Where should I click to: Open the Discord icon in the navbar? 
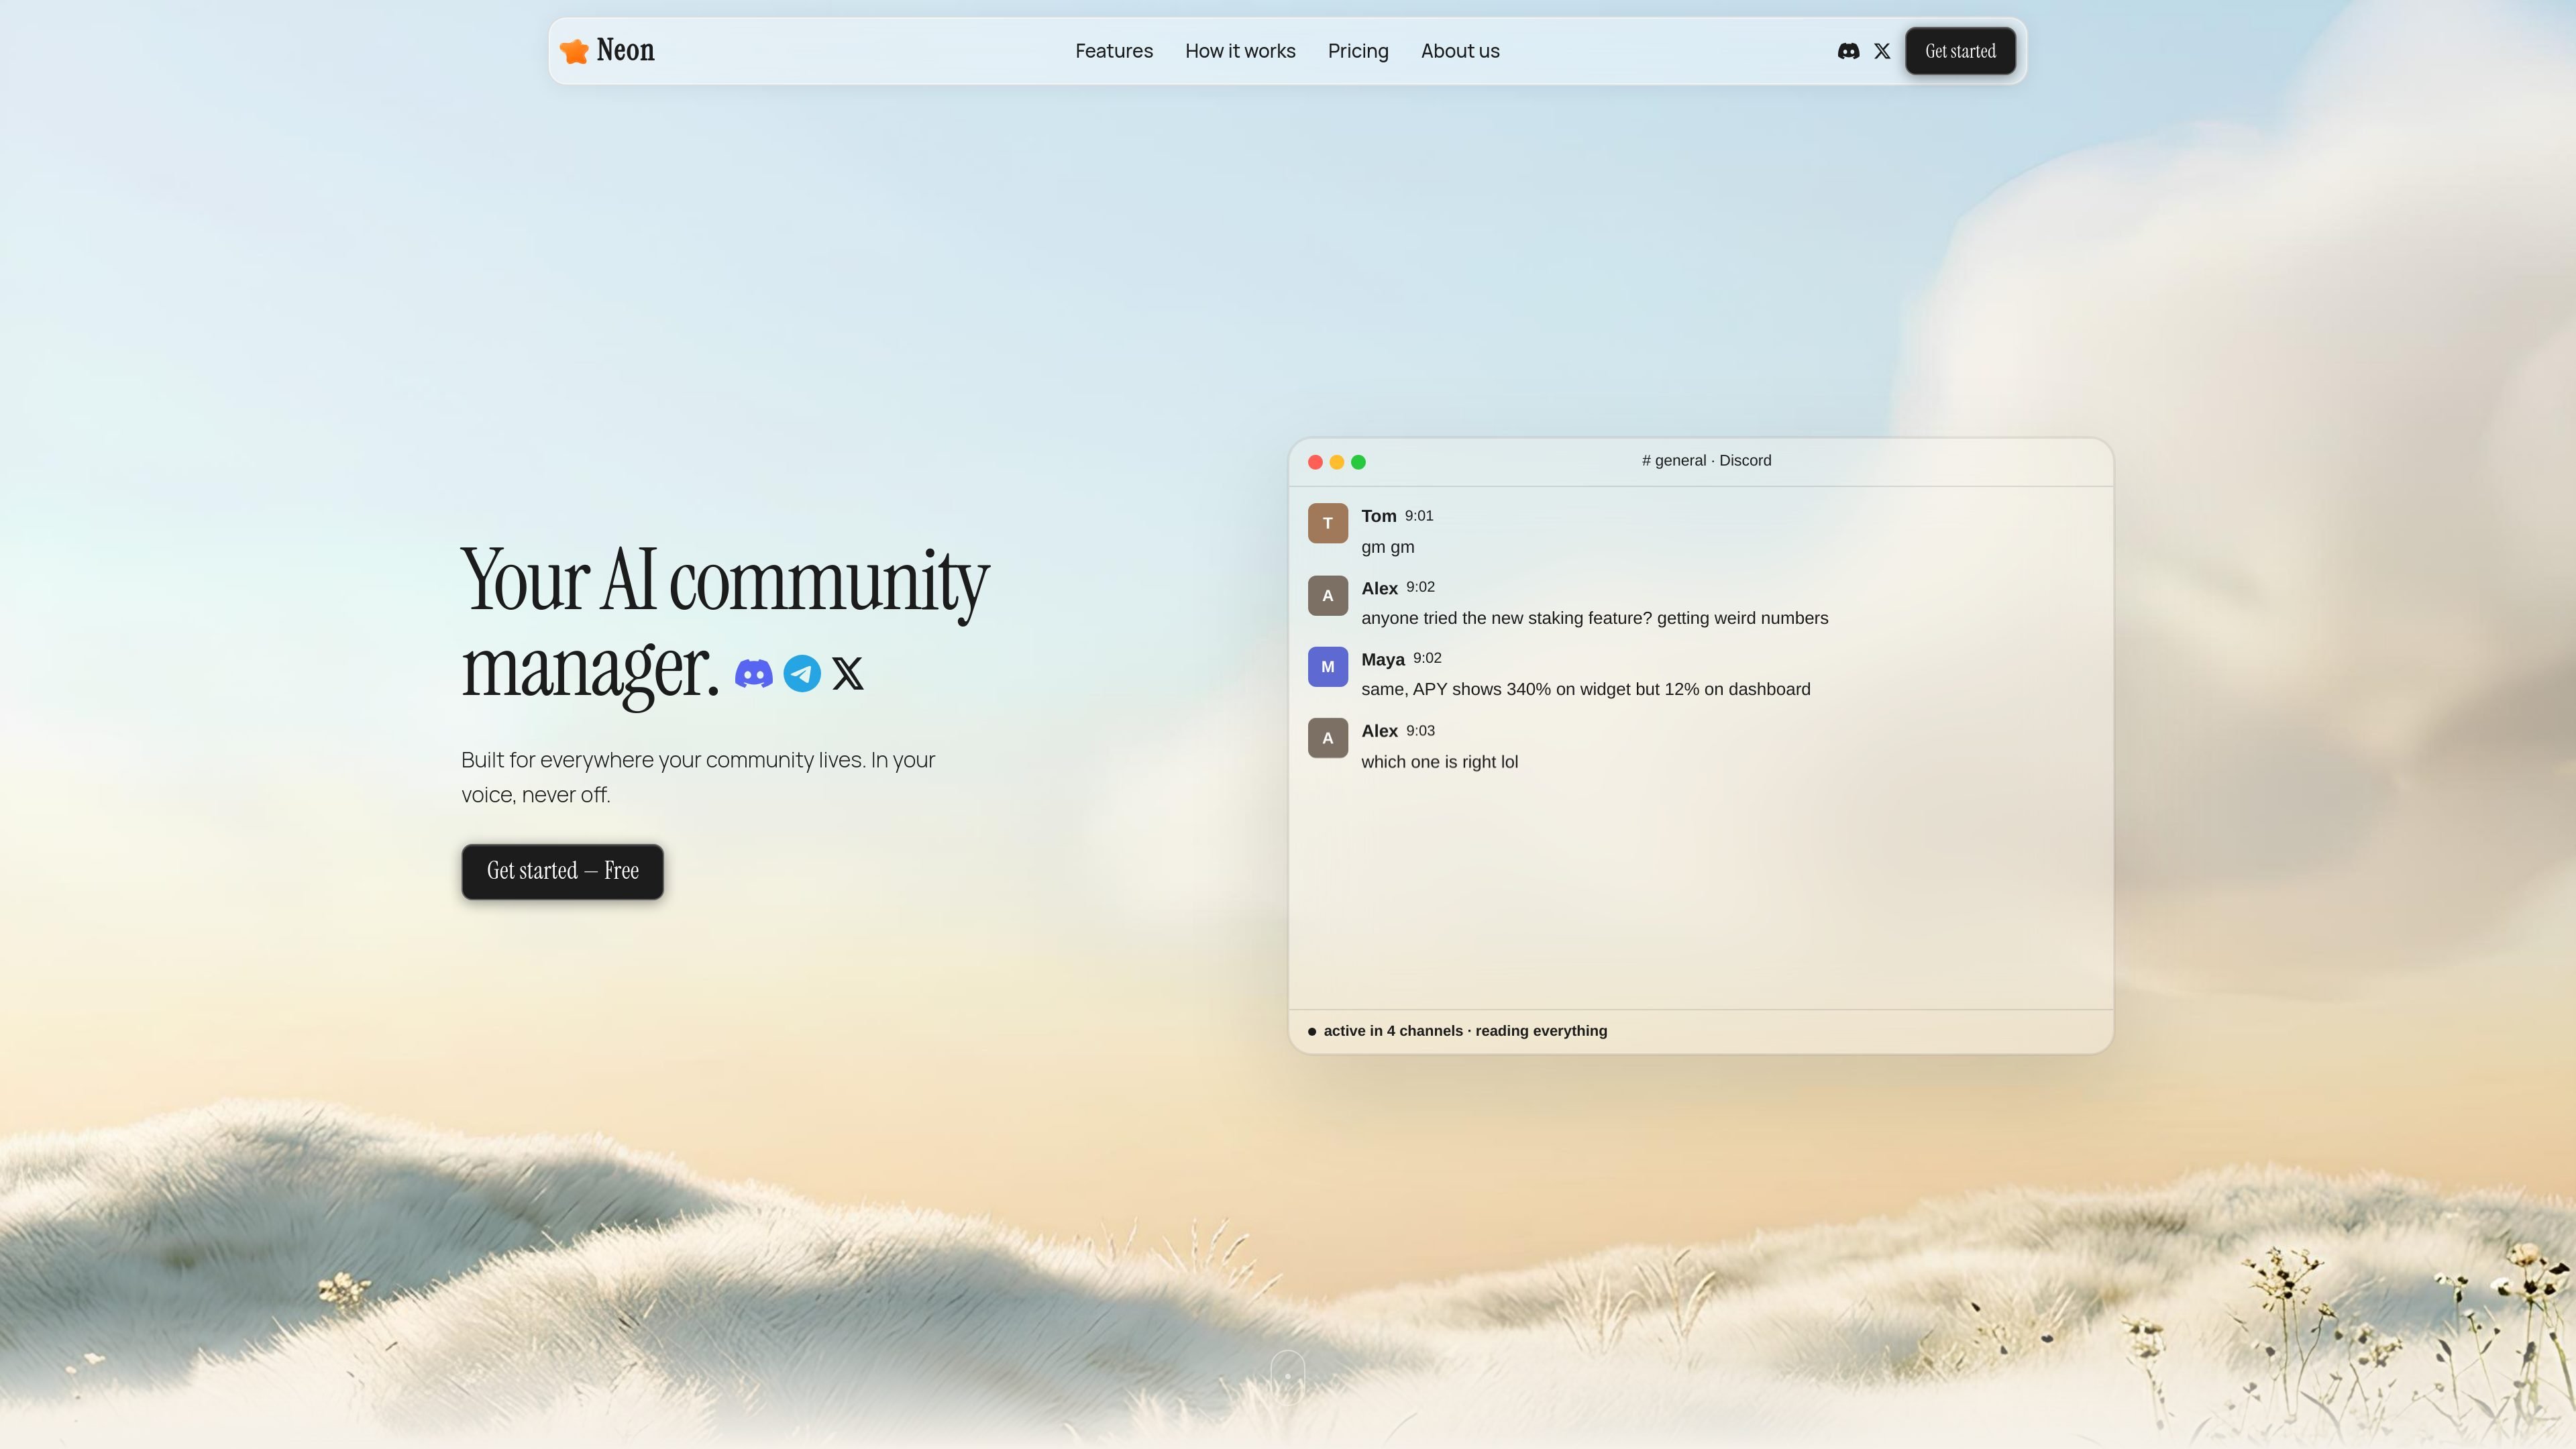point(1848,51)
